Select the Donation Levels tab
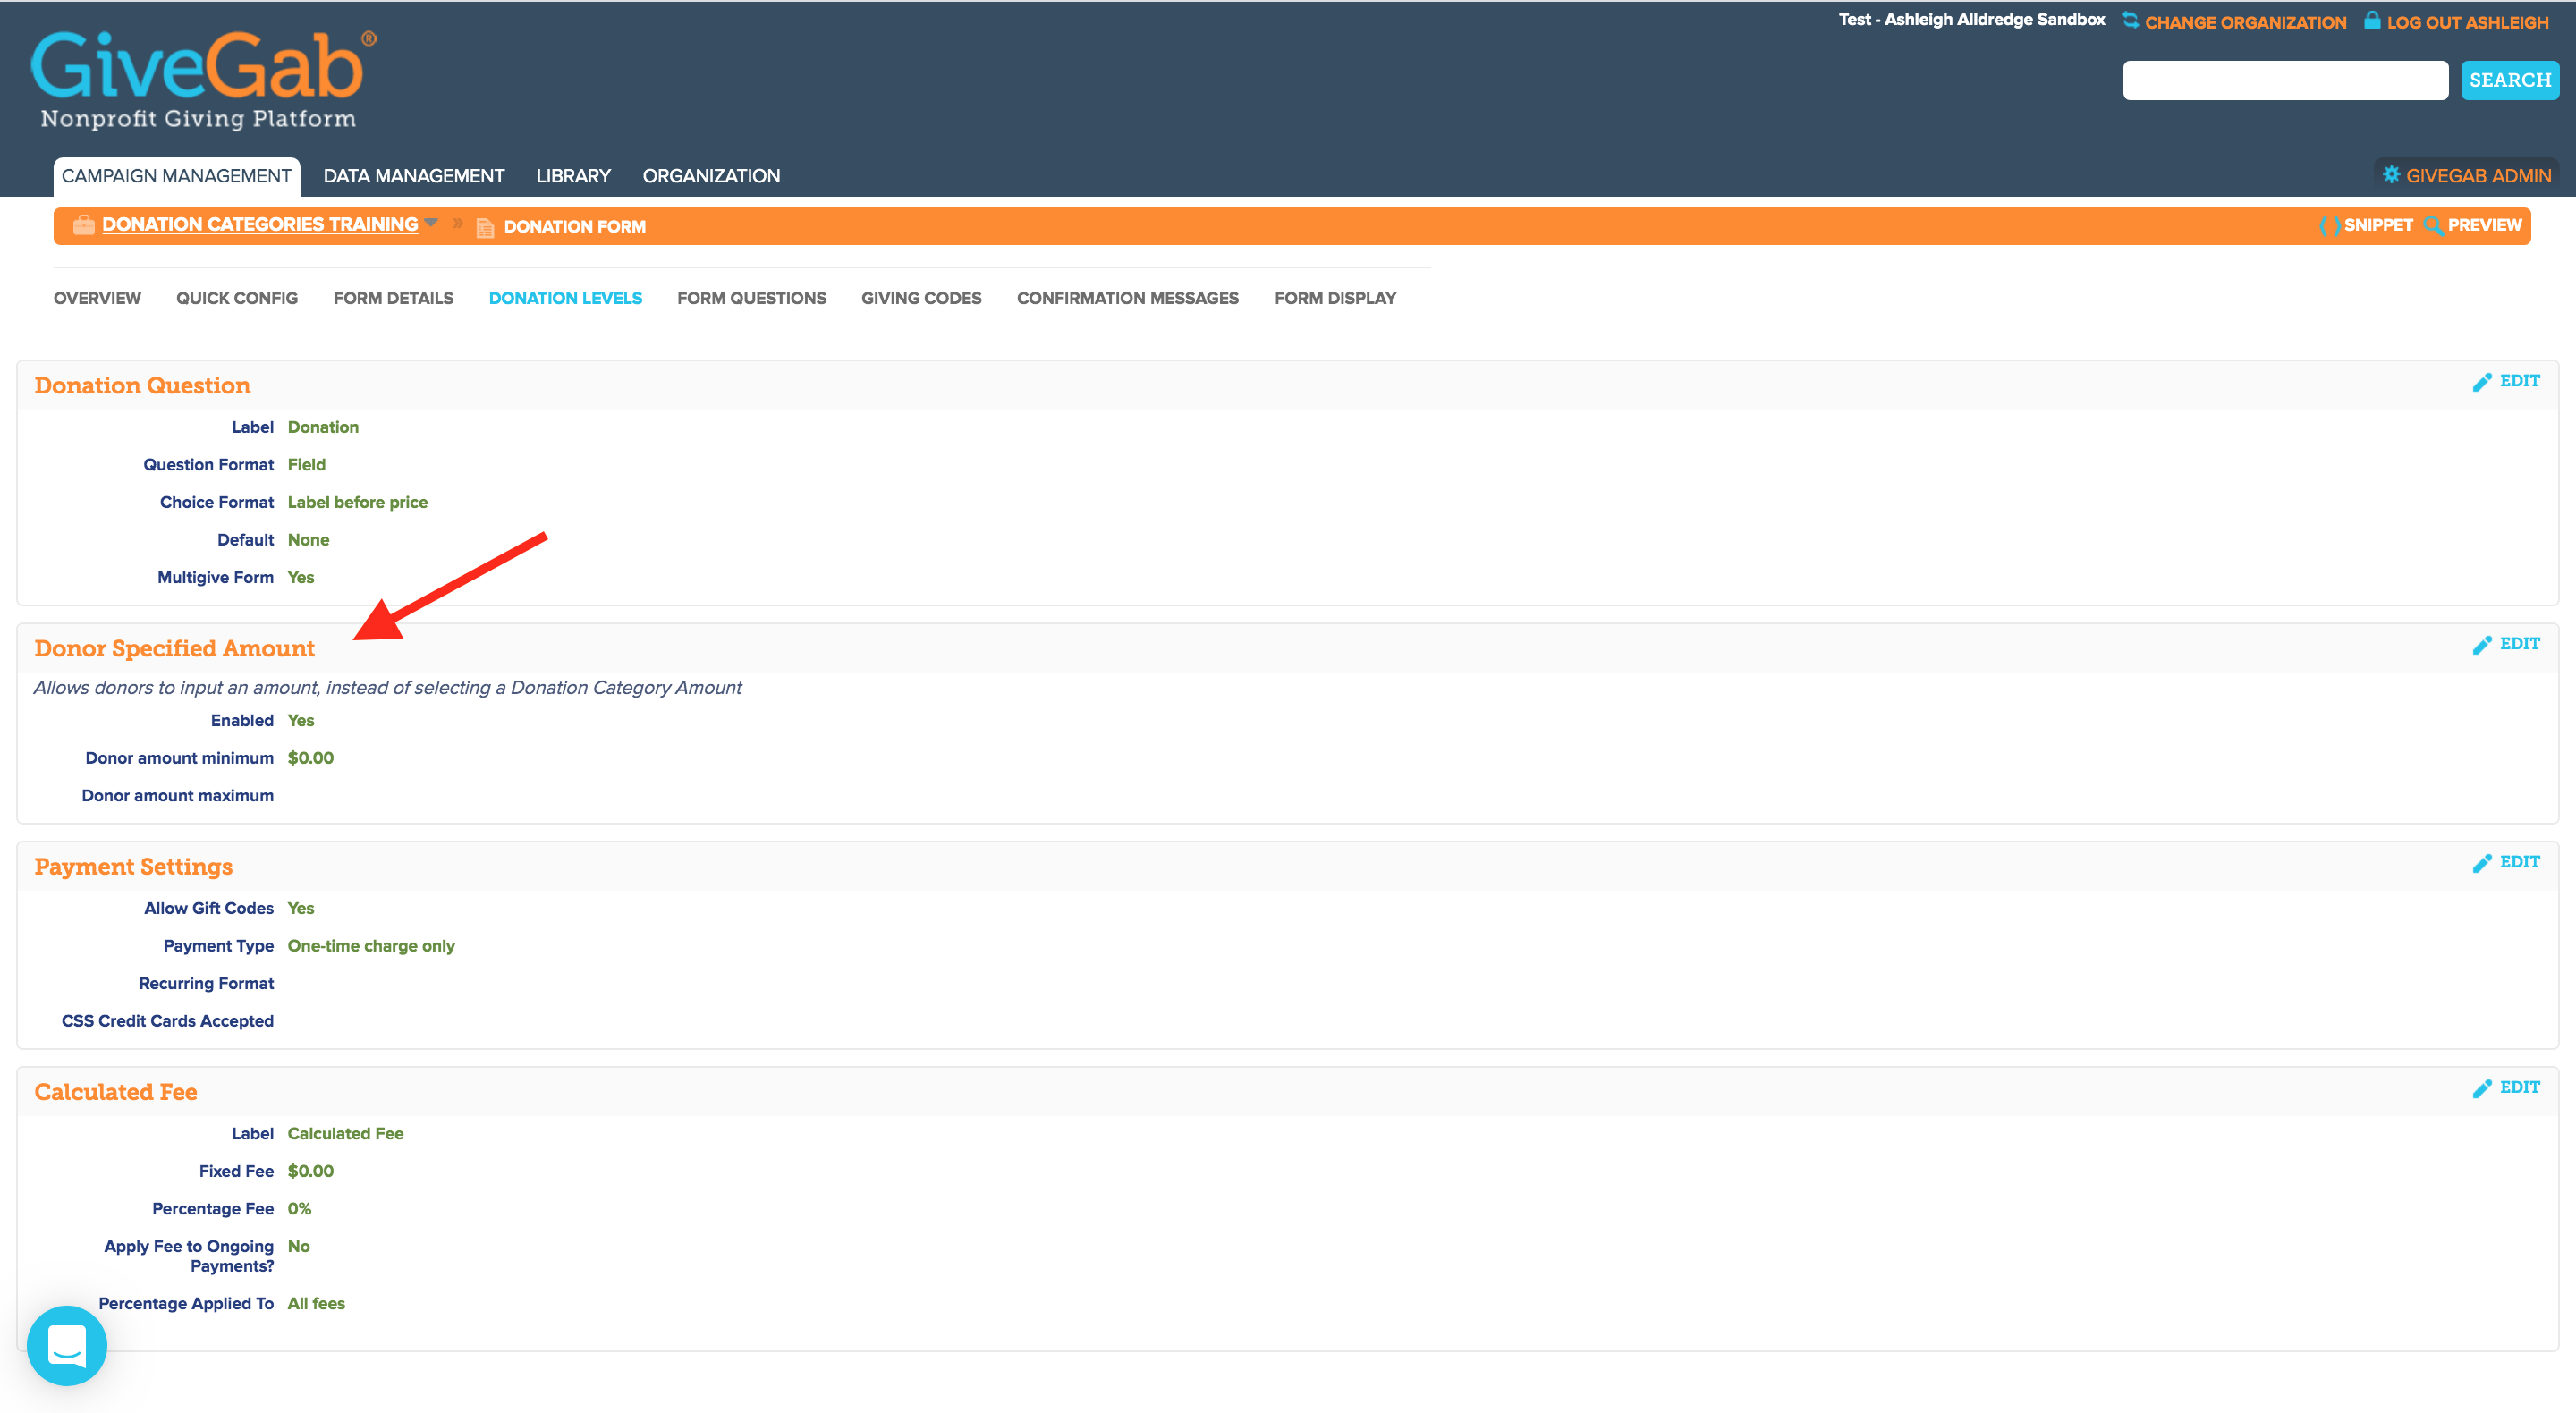The height and width of the screenshot is (1413, 2576). click(565, 298)
